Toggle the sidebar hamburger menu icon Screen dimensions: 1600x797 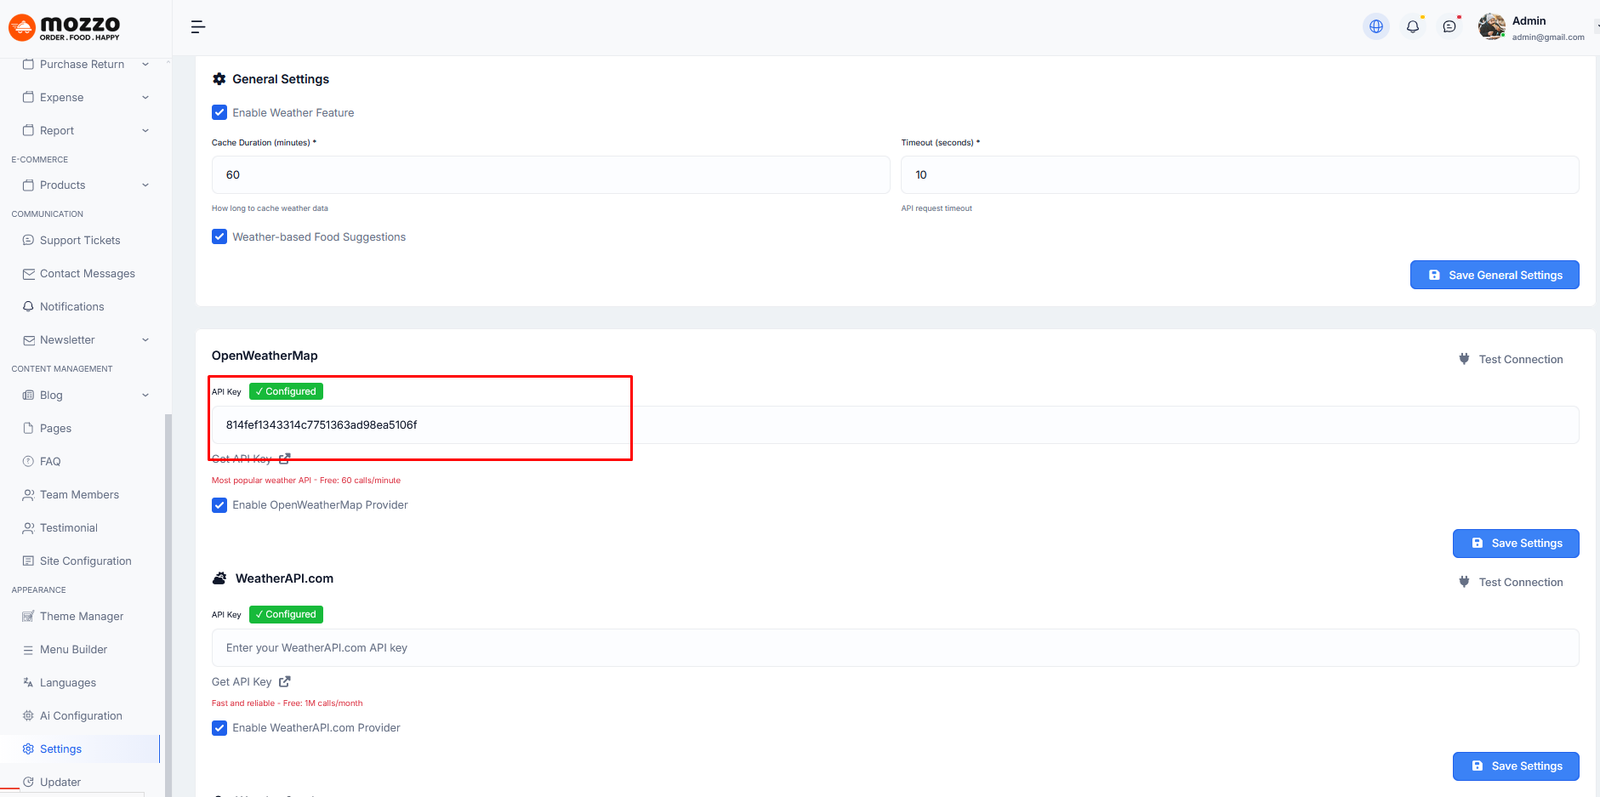pos(198,27)
